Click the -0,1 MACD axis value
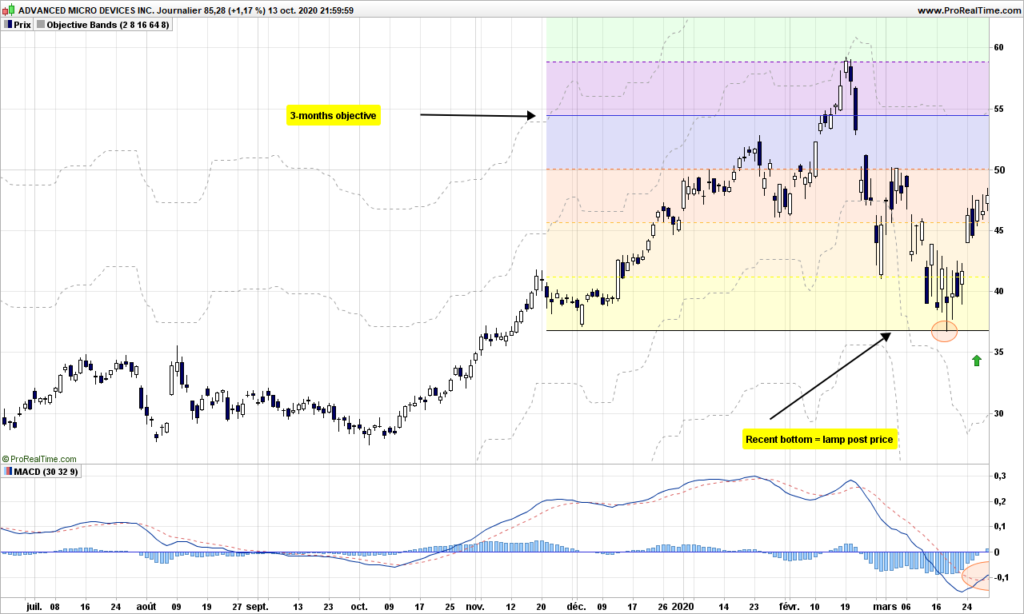 (1001, 577)
